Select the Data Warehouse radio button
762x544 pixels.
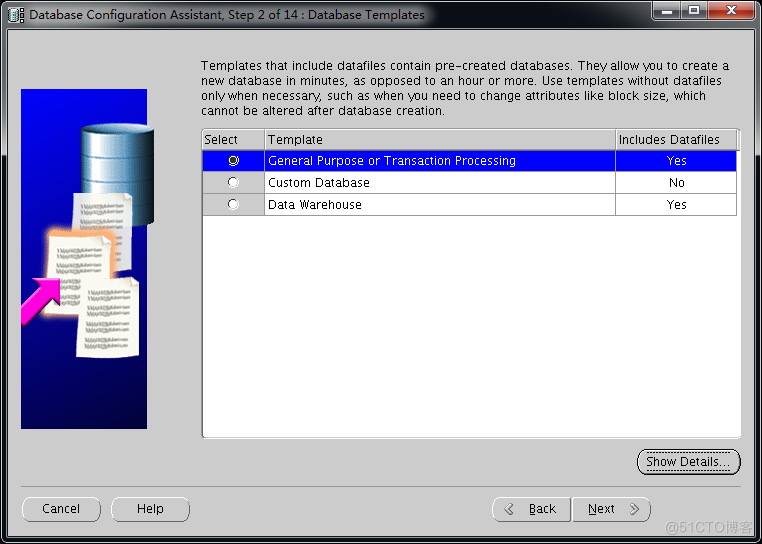coord(233,204)
